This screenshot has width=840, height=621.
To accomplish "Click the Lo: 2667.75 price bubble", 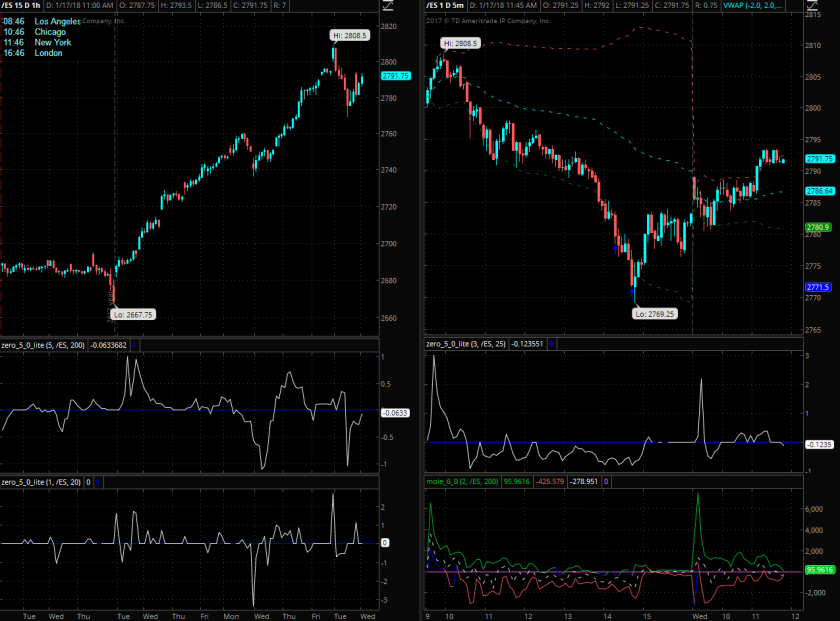I will coord(133,314).
